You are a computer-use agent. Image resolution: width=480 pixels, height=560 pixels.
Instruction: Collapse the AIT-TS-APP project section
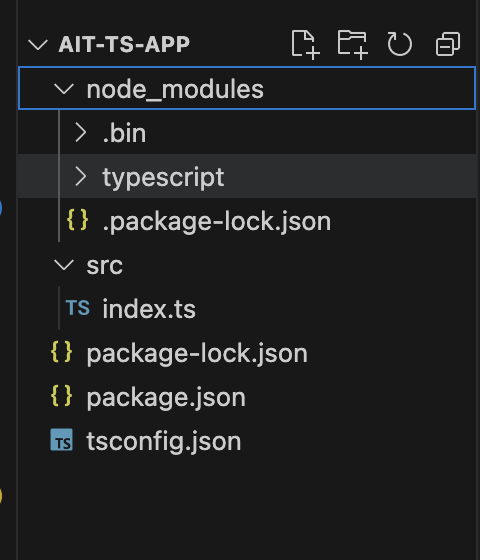[x=38, y=45]
